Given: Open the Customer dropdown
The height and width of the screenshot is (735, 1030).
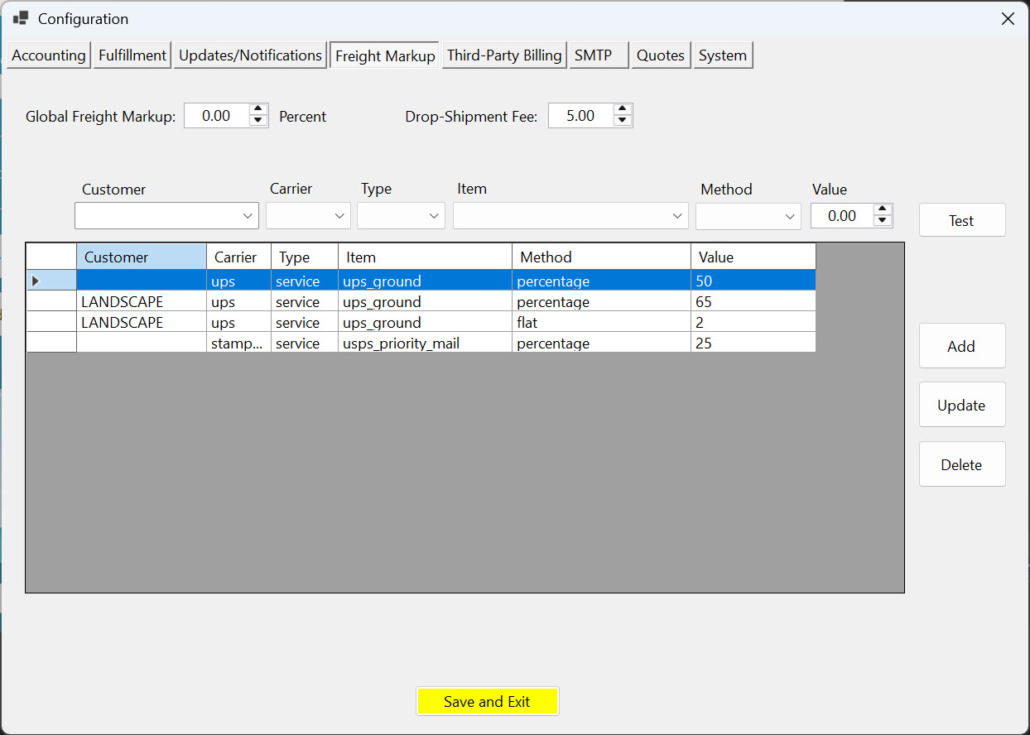Looking at the screenshot, I should point(167,216).
